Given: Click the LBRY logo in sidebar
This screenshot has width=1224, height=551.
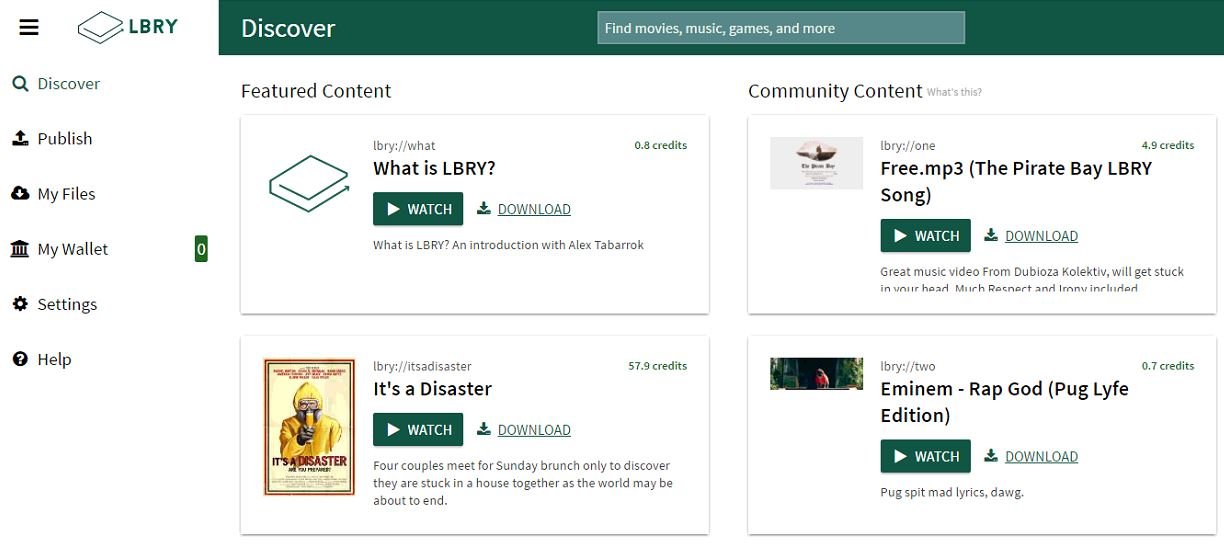Looking at the screenshot, I should click(128, 27).
